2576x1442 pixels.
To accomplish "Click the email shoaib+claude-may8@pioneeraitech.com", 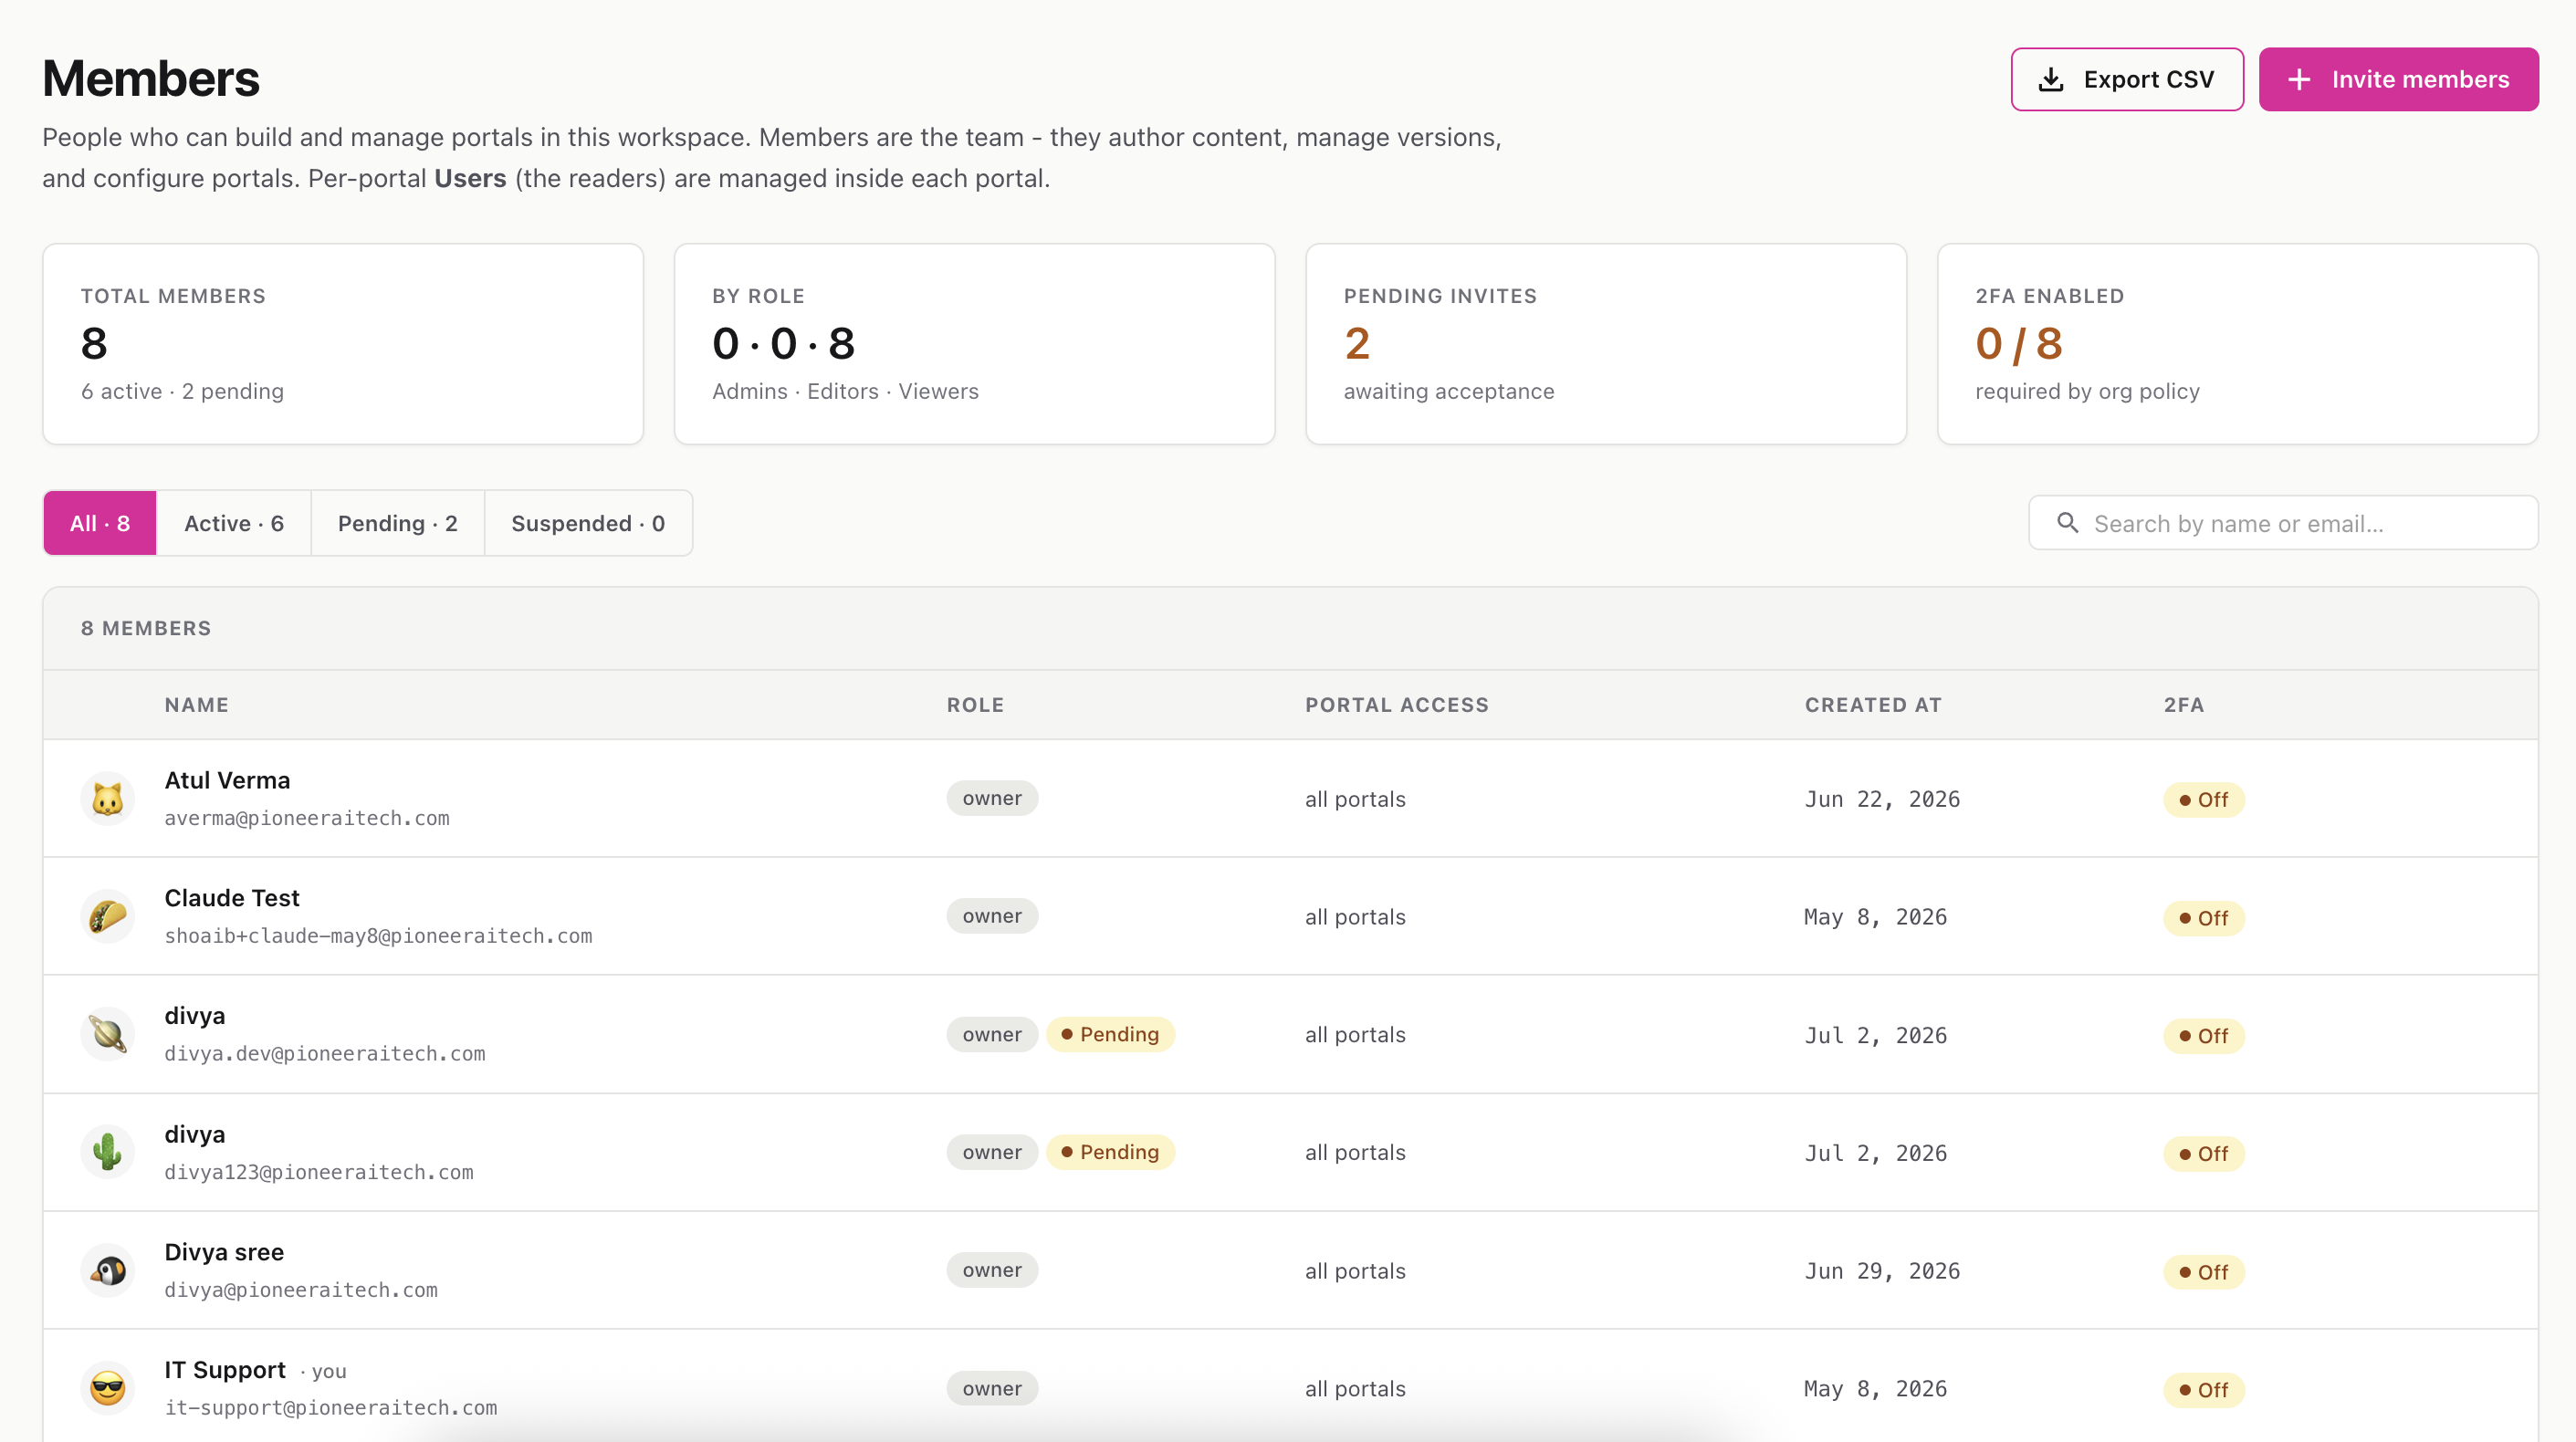I will point(378,936).
